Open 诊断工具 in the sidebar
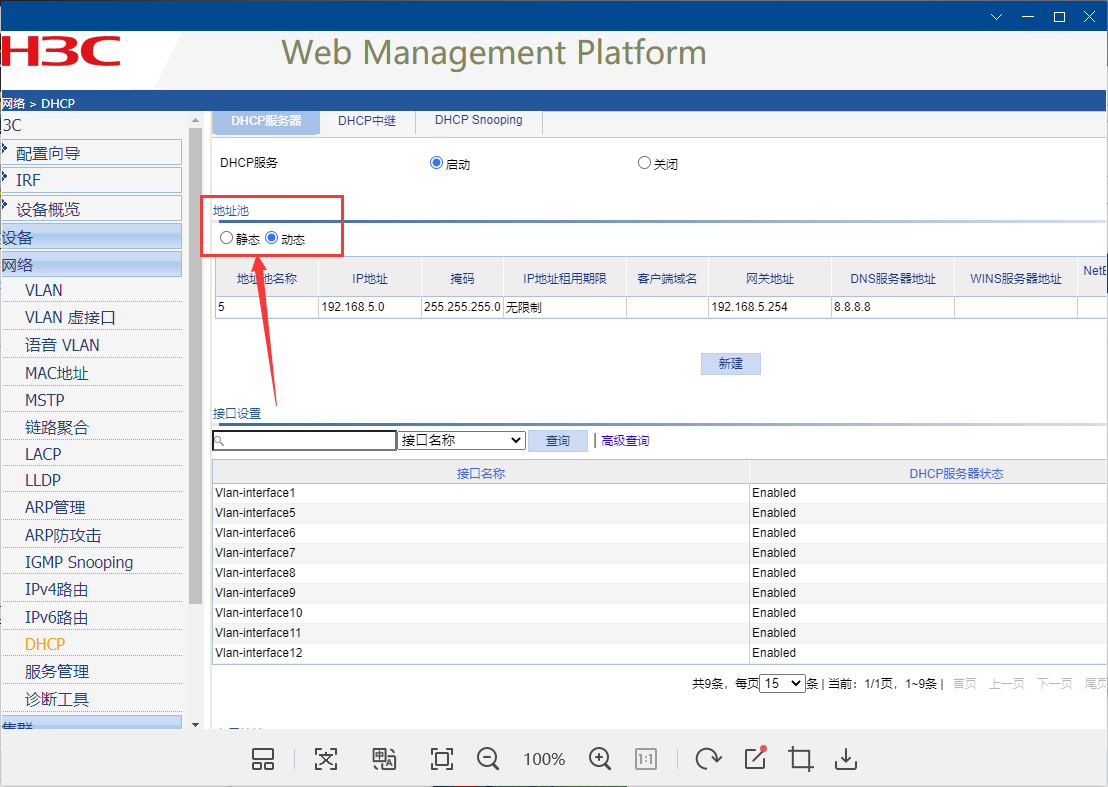 click(x=57, y=699)
